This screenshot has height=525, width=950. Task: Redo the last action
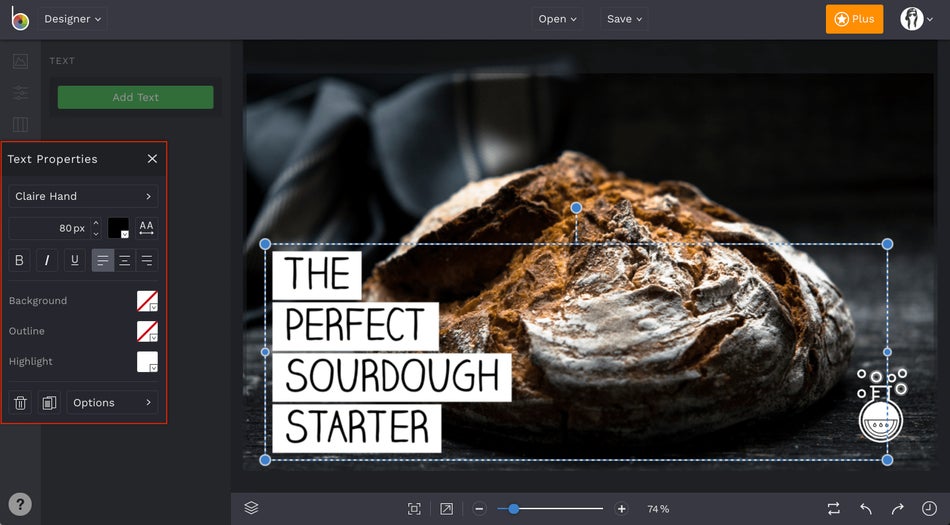897,509
